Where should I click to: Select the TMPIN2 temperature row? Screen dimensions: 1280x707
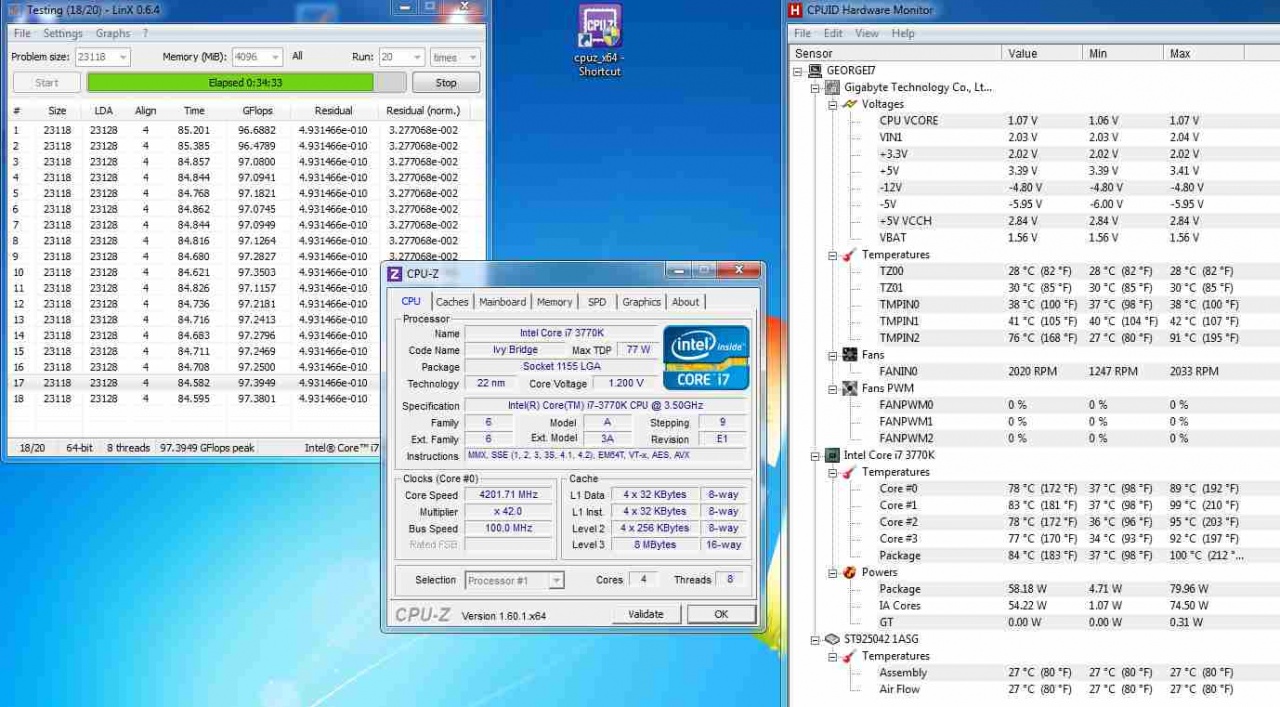[1036, 338]
